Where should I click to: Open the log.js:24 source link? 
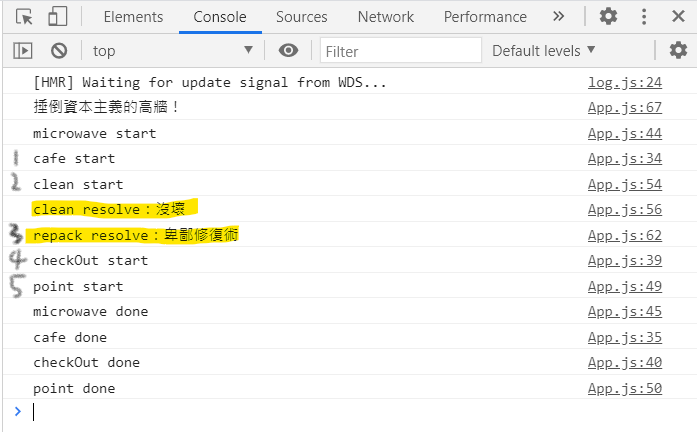pos(624,82)
